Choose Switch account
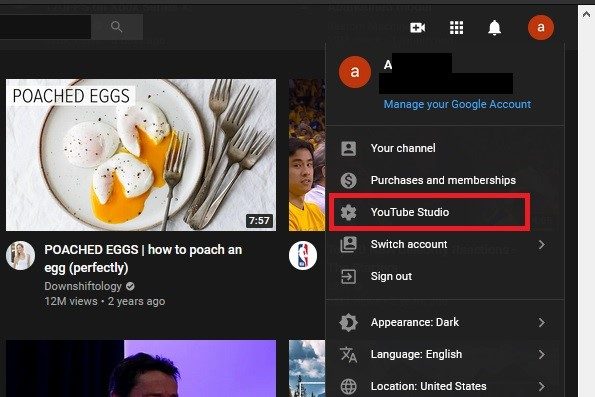This screenshot has width=595, height=397. click(445, 244)
